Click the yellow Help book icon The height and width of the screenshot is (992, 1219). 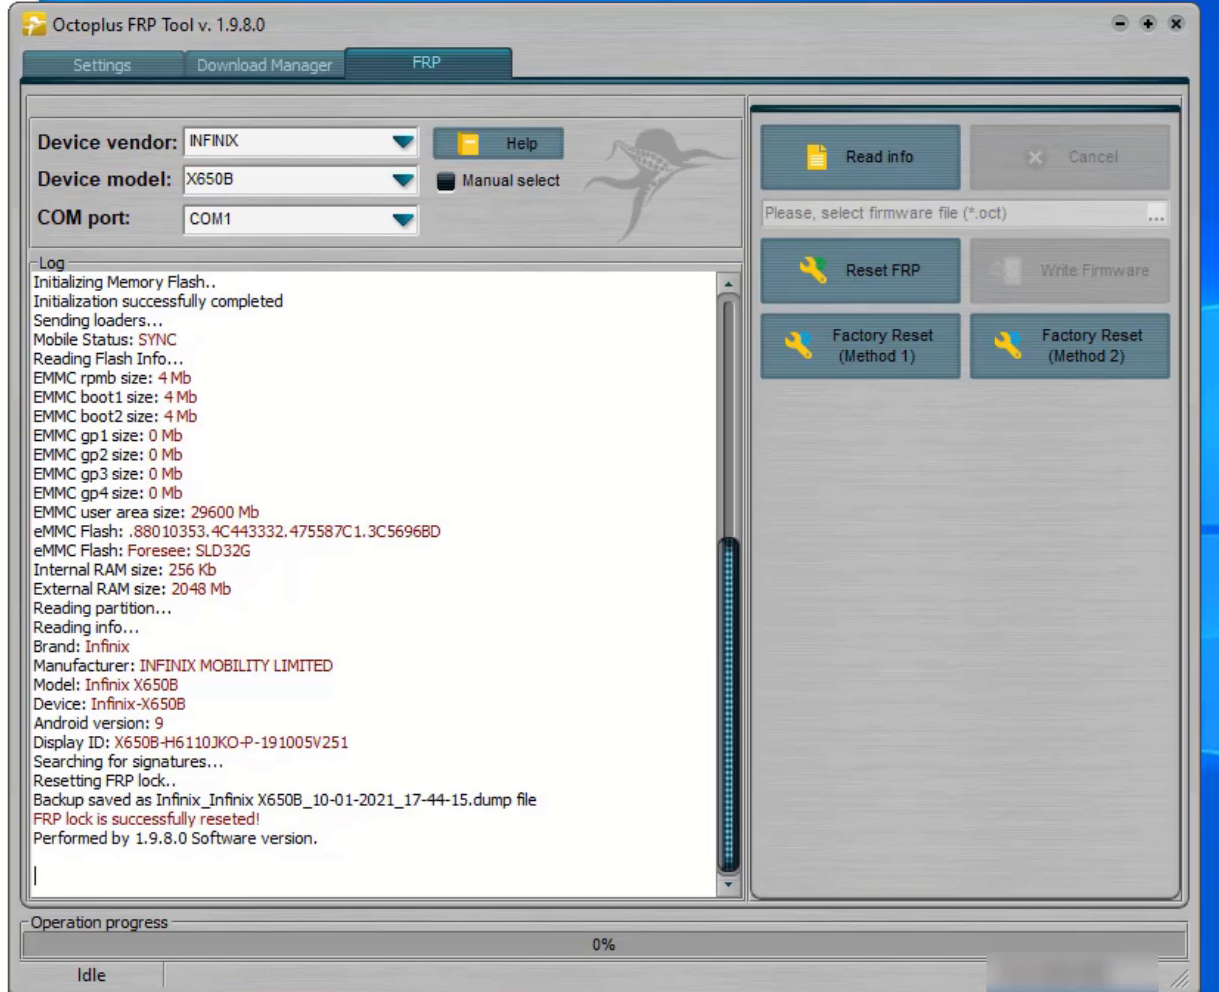coord(468,144)
